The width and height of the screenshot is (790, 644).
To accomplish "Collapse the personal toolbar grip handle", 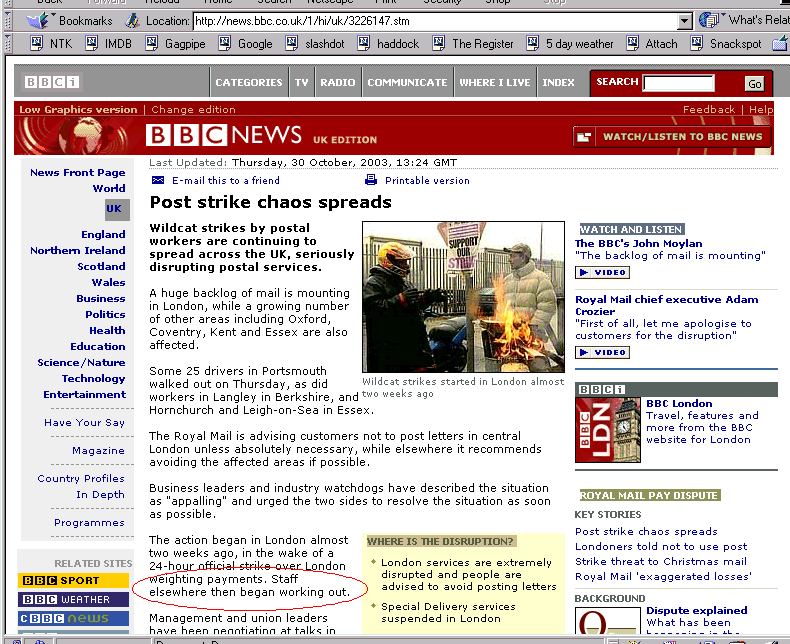I will point(8,43).
